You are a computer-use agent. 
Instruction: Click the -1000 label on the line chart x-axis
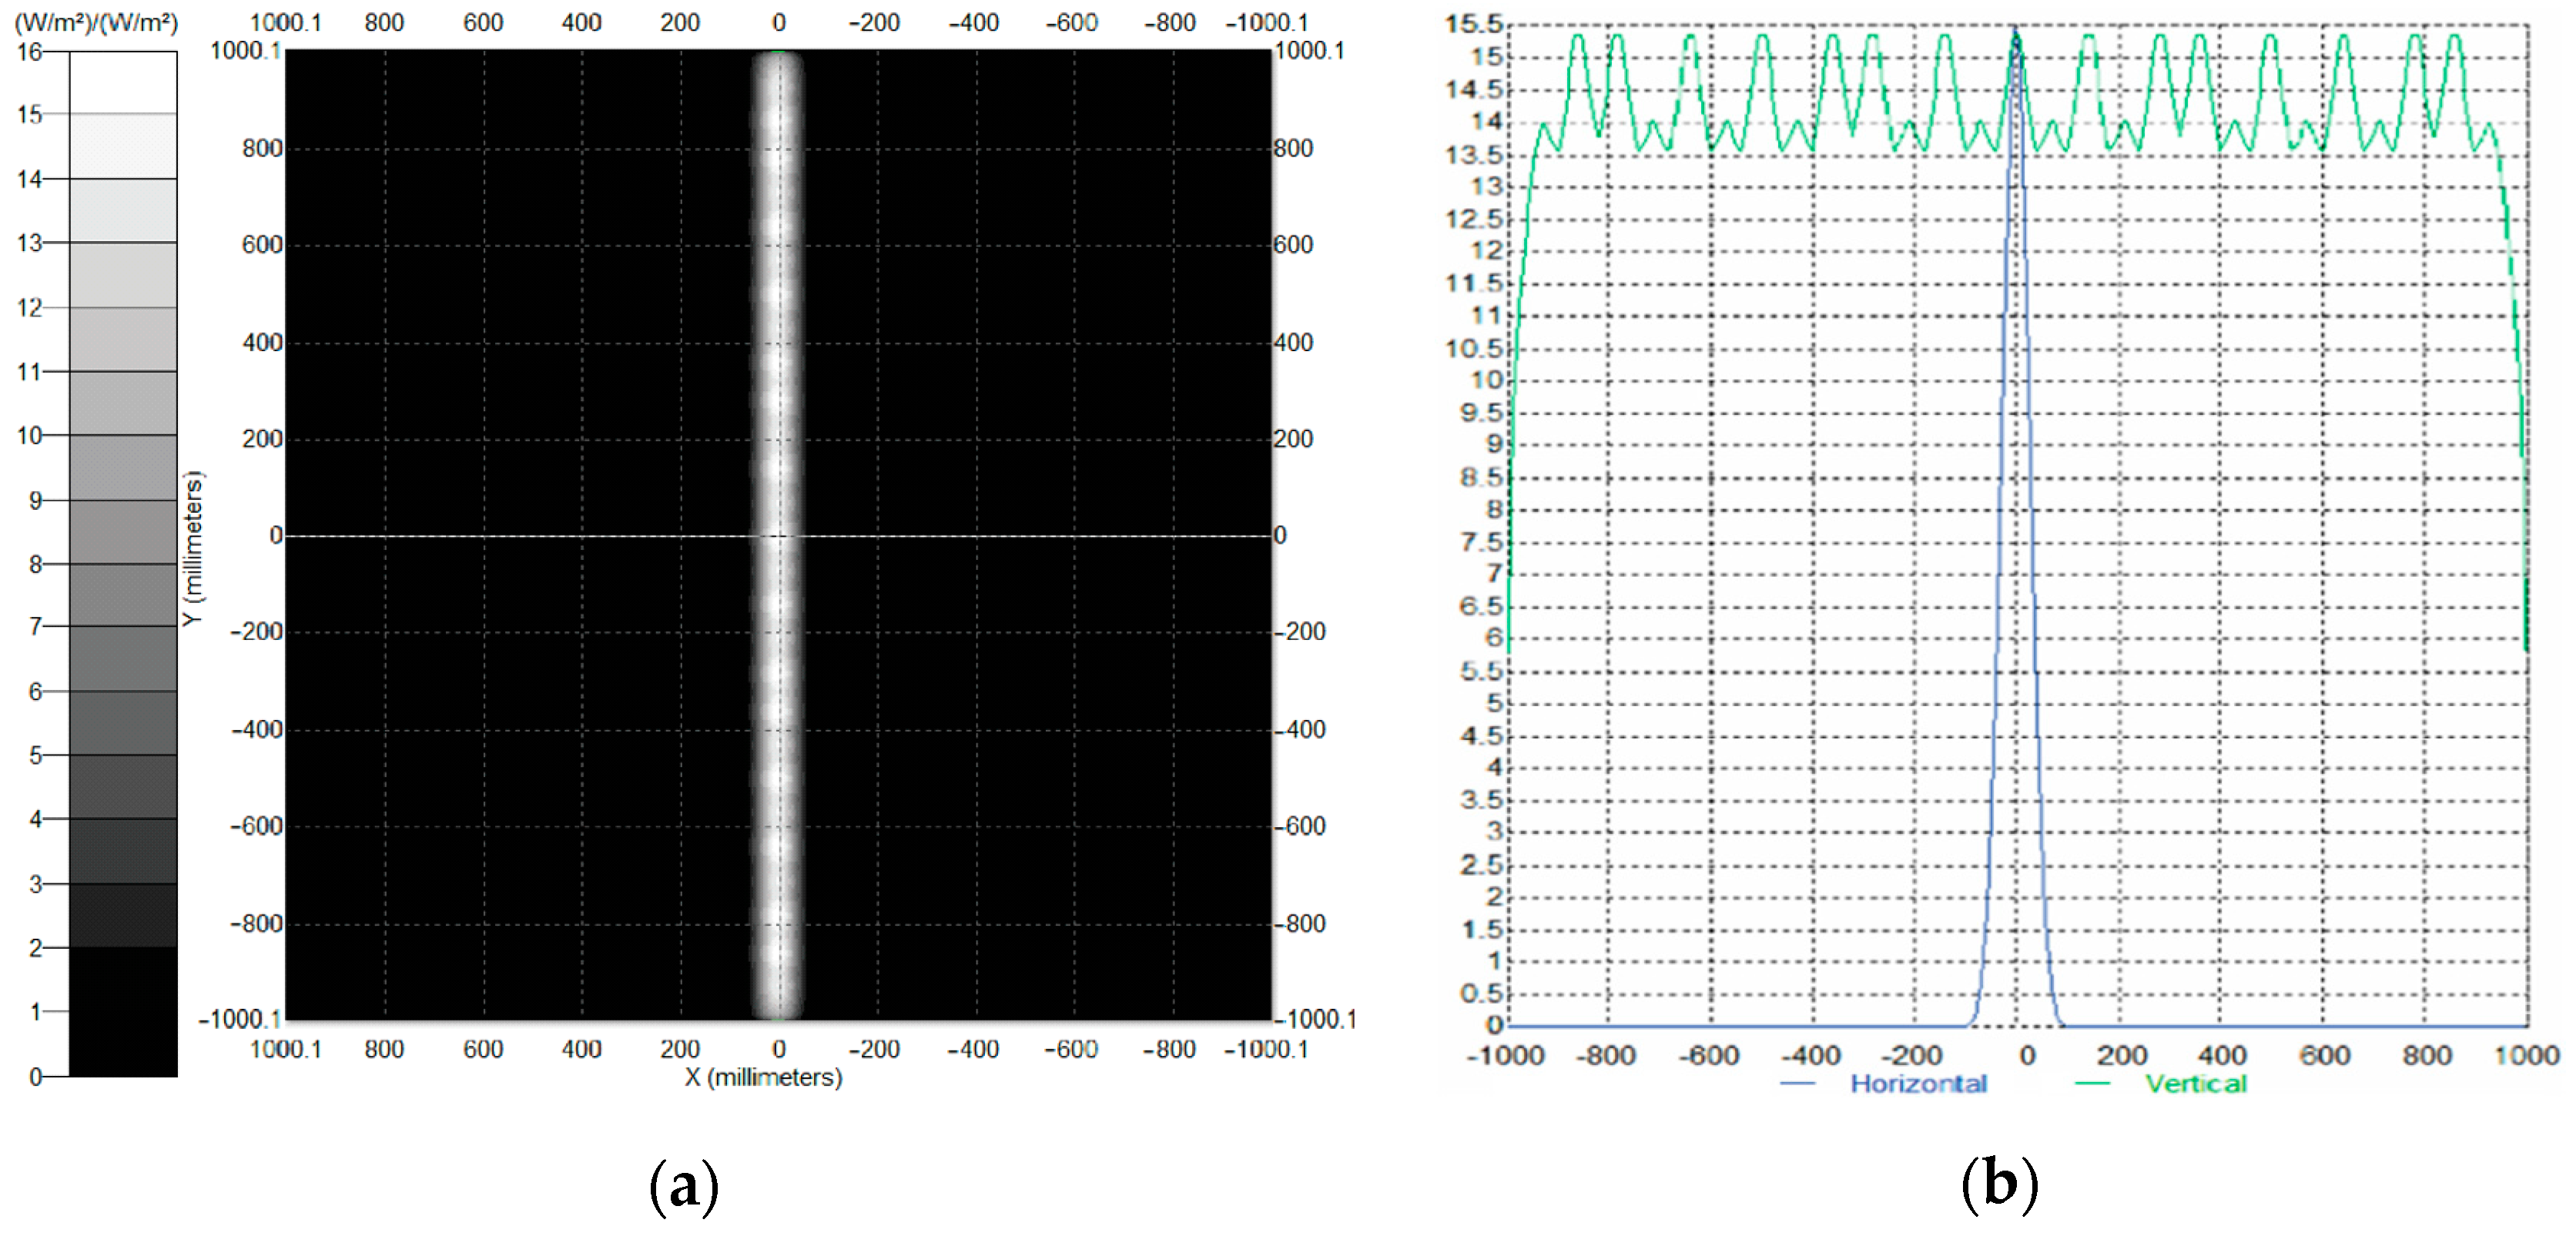[1505, 1055]
